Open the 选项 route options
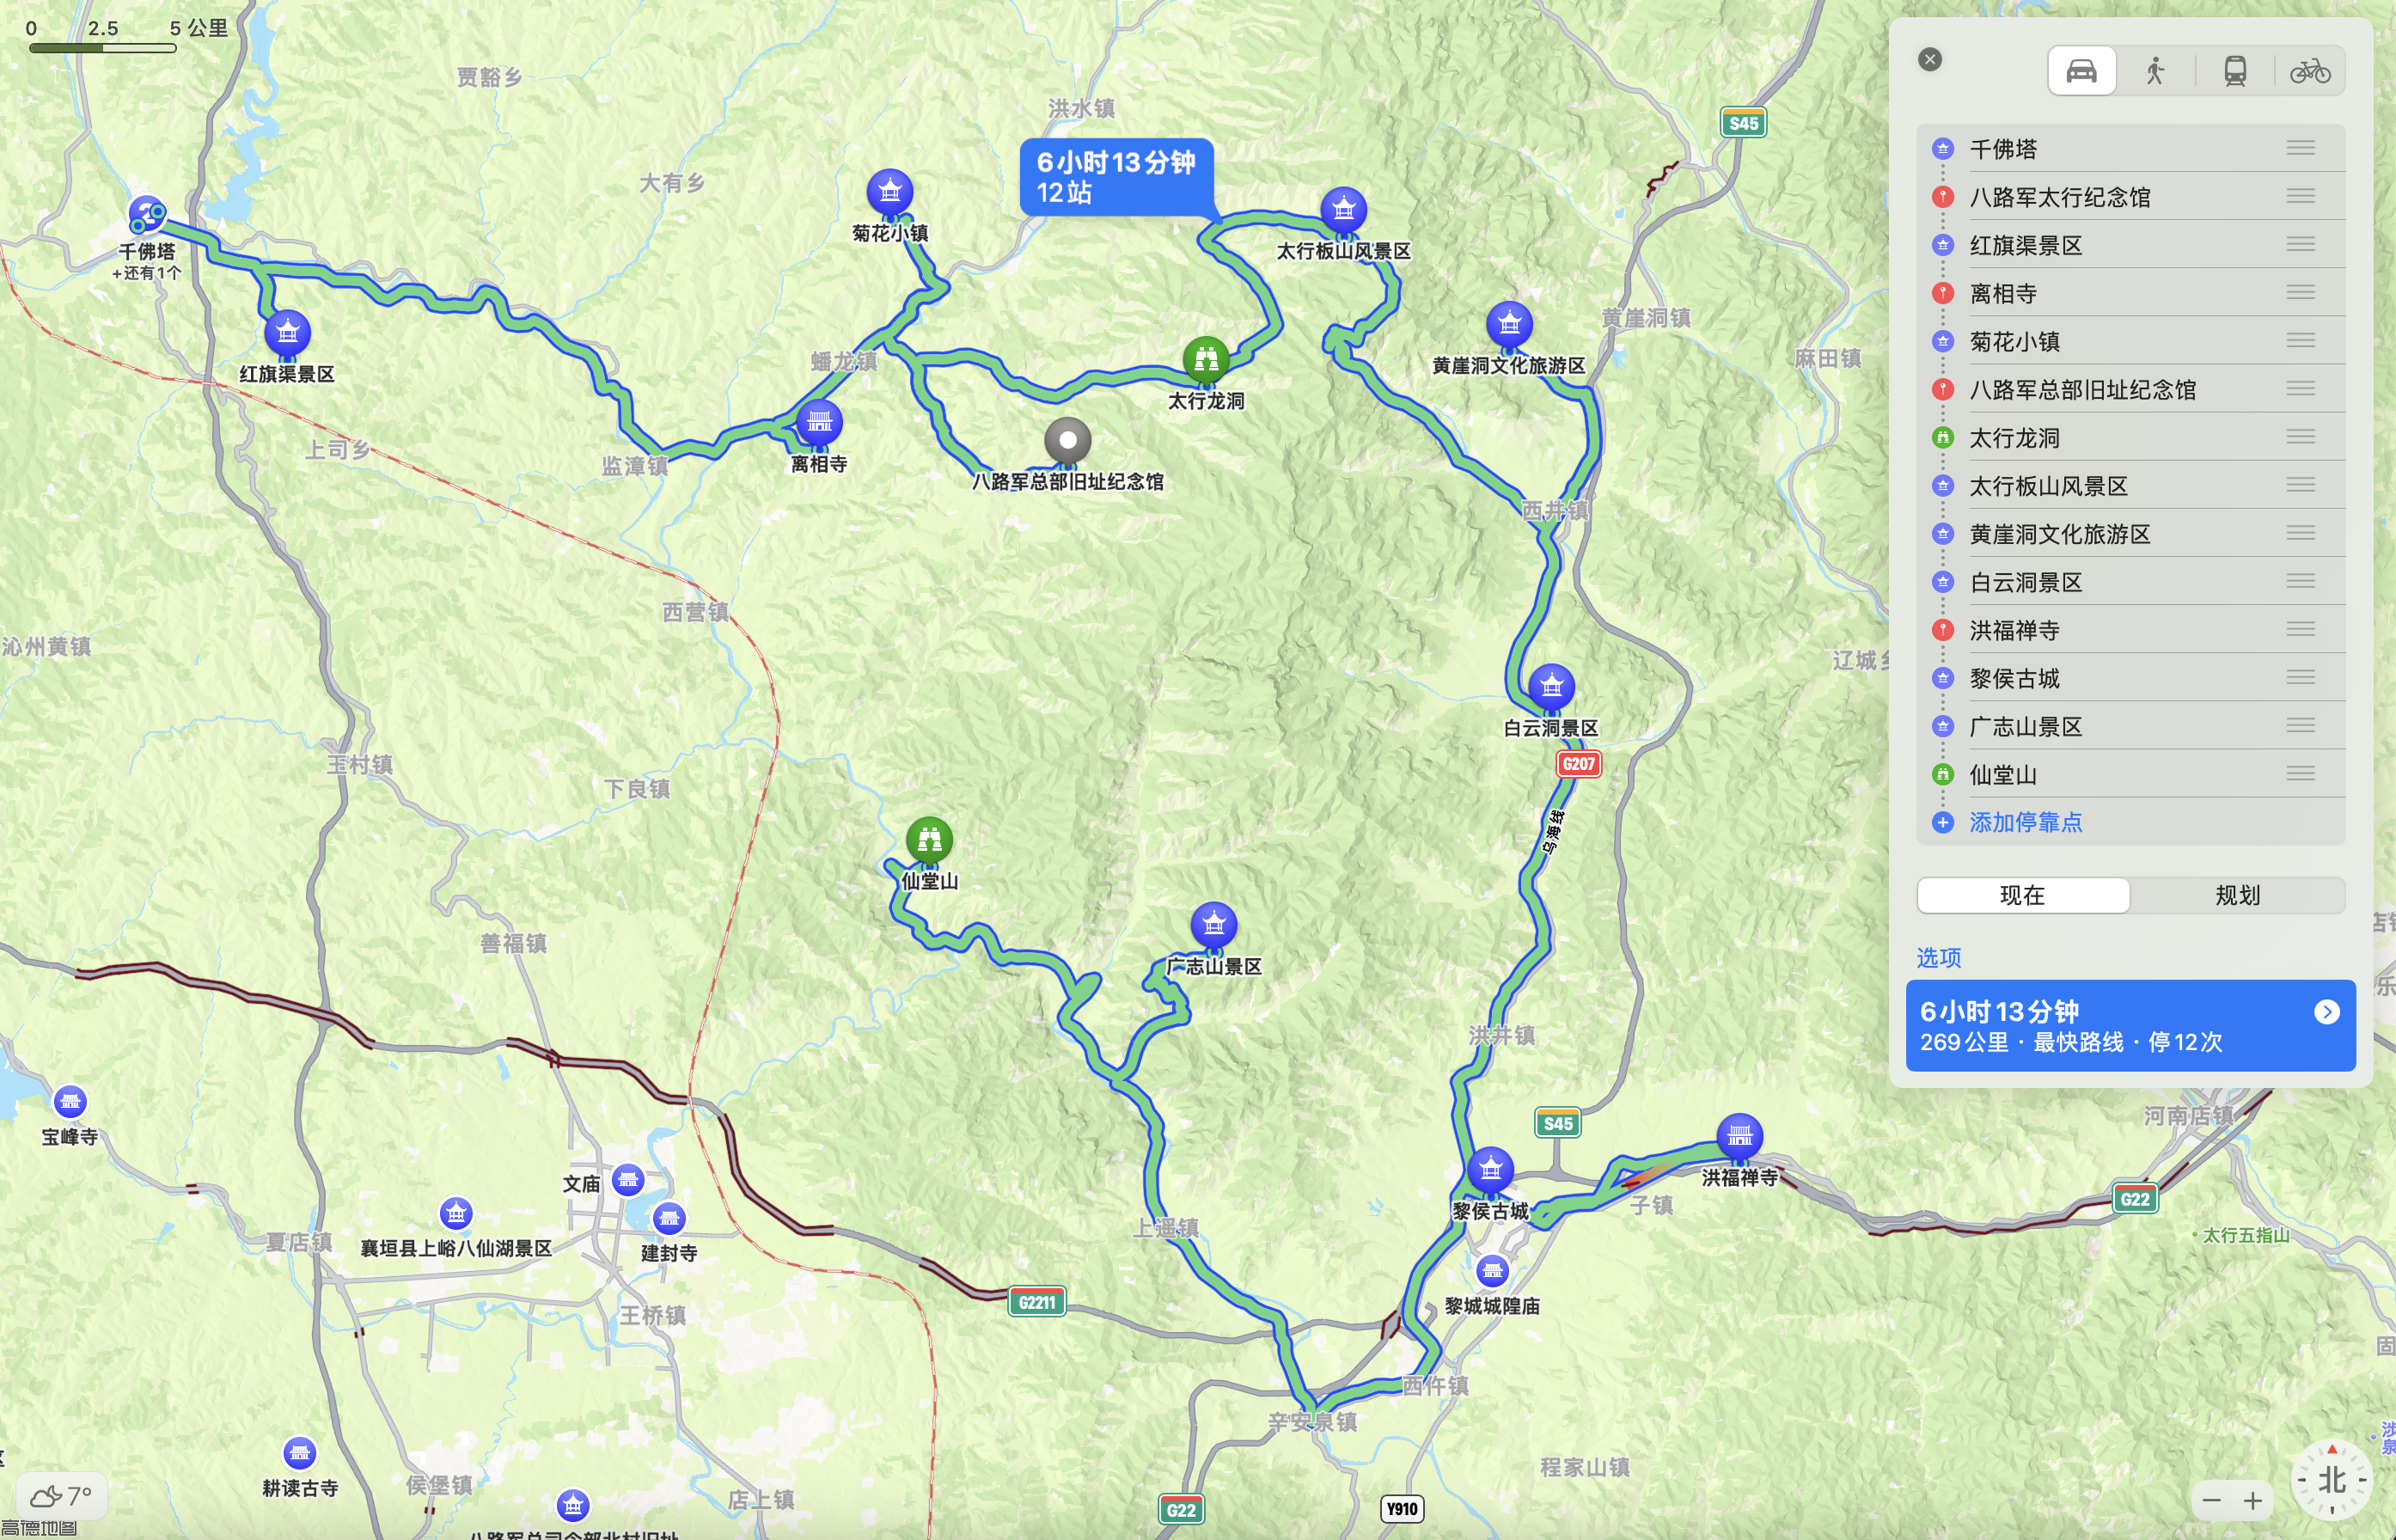Image resolution: width=2396 pixels, height=1540 pixels. tap(1939, 957)
